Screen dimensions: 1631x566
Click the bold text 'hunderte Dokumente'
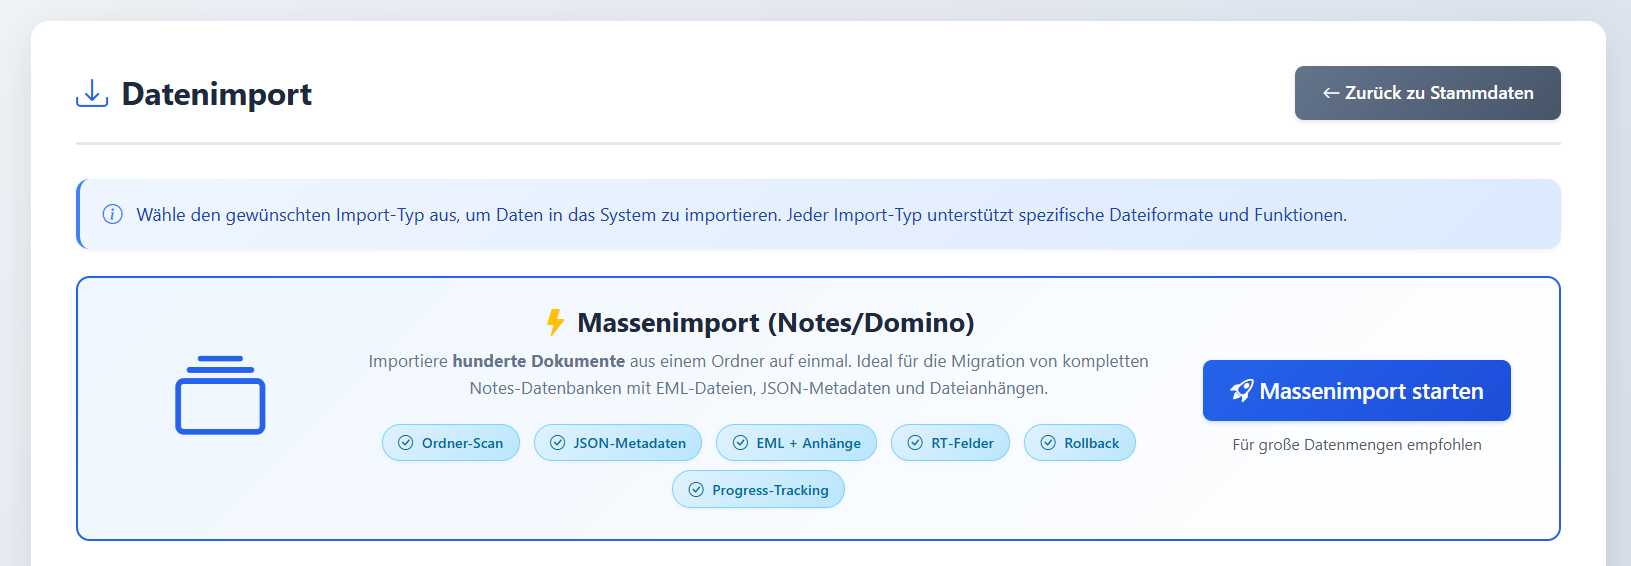point(538,361)
